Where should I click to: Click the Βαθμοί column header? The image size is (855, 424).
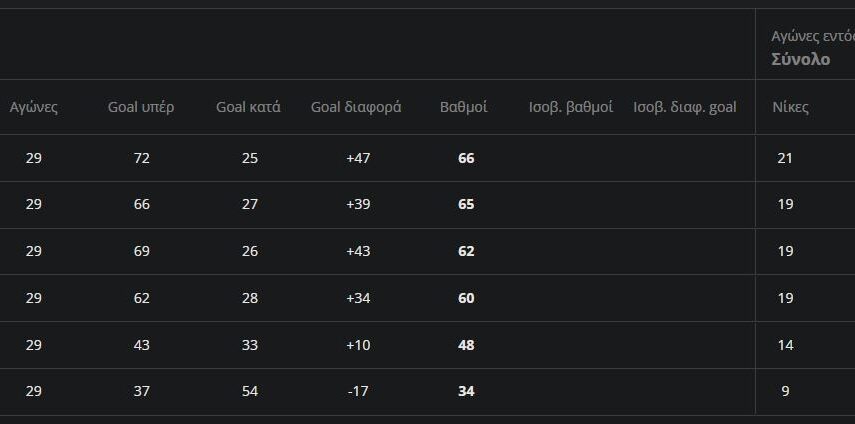(464, 107)
